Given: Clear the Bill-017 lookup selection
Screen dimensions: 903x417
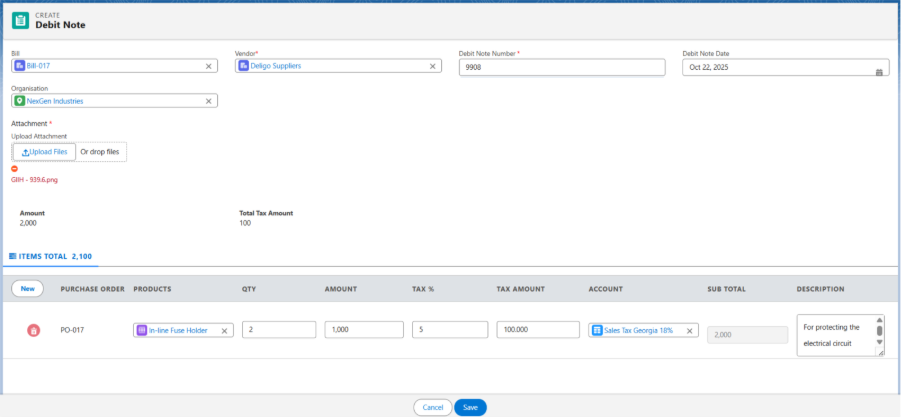Looking at the screenshot, I should point(209,66).
